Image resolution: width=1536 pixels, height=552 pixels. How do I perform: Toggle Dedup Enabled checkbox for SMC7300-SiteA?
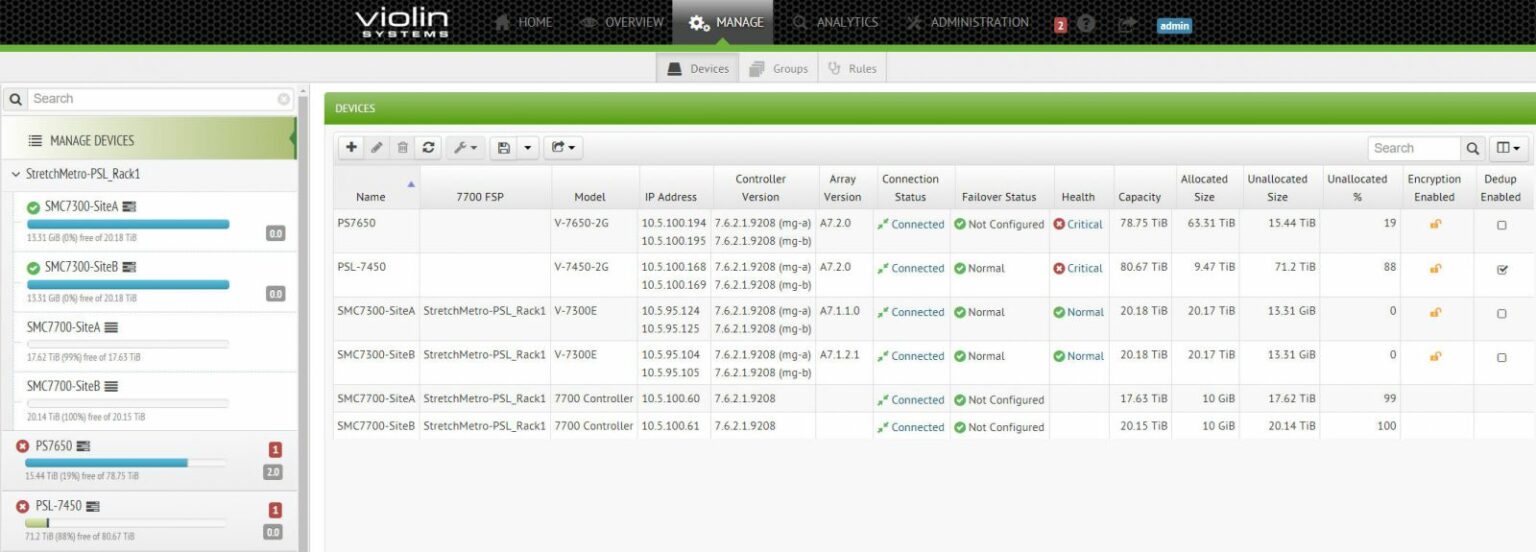tap(1501, 313)
